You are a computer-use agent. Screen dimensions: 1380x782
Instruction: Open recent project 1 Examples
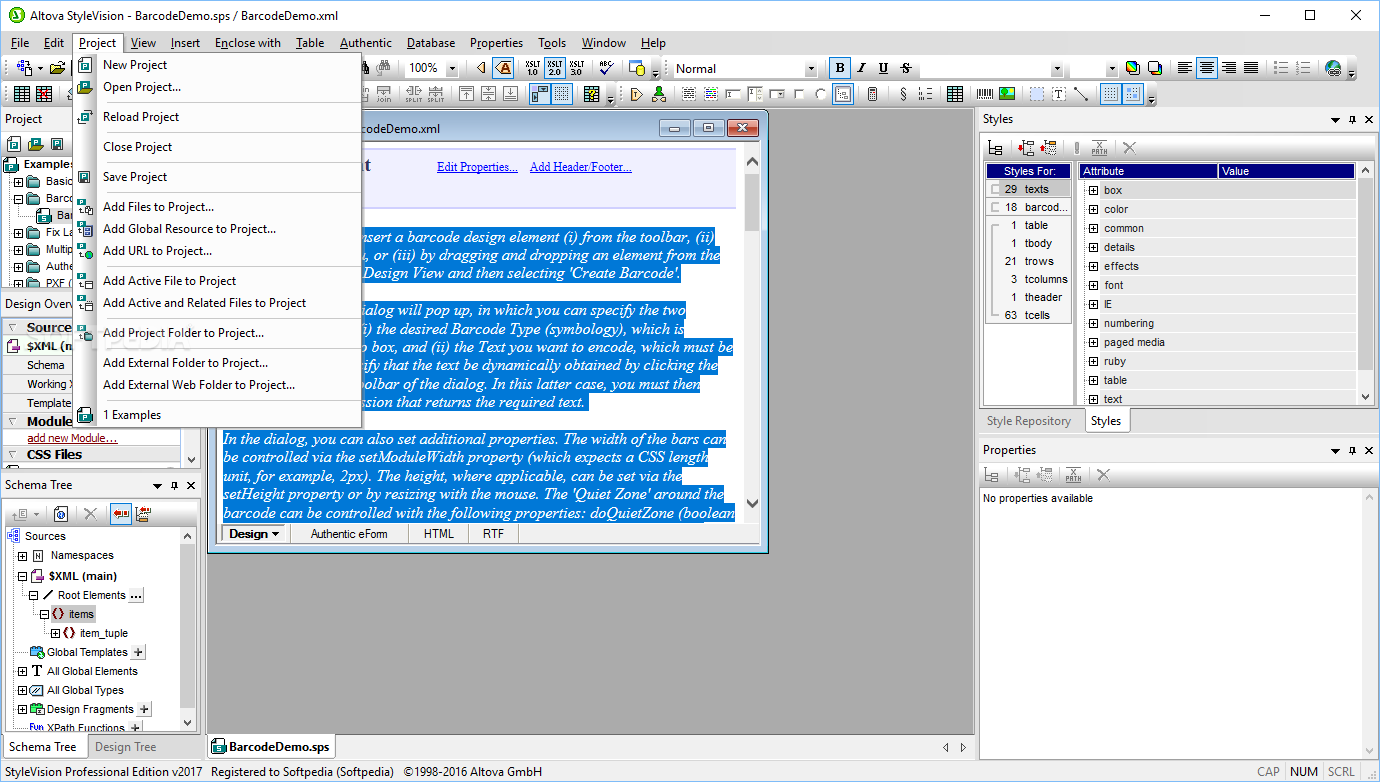pyautogui.click(x=132, y=415)
